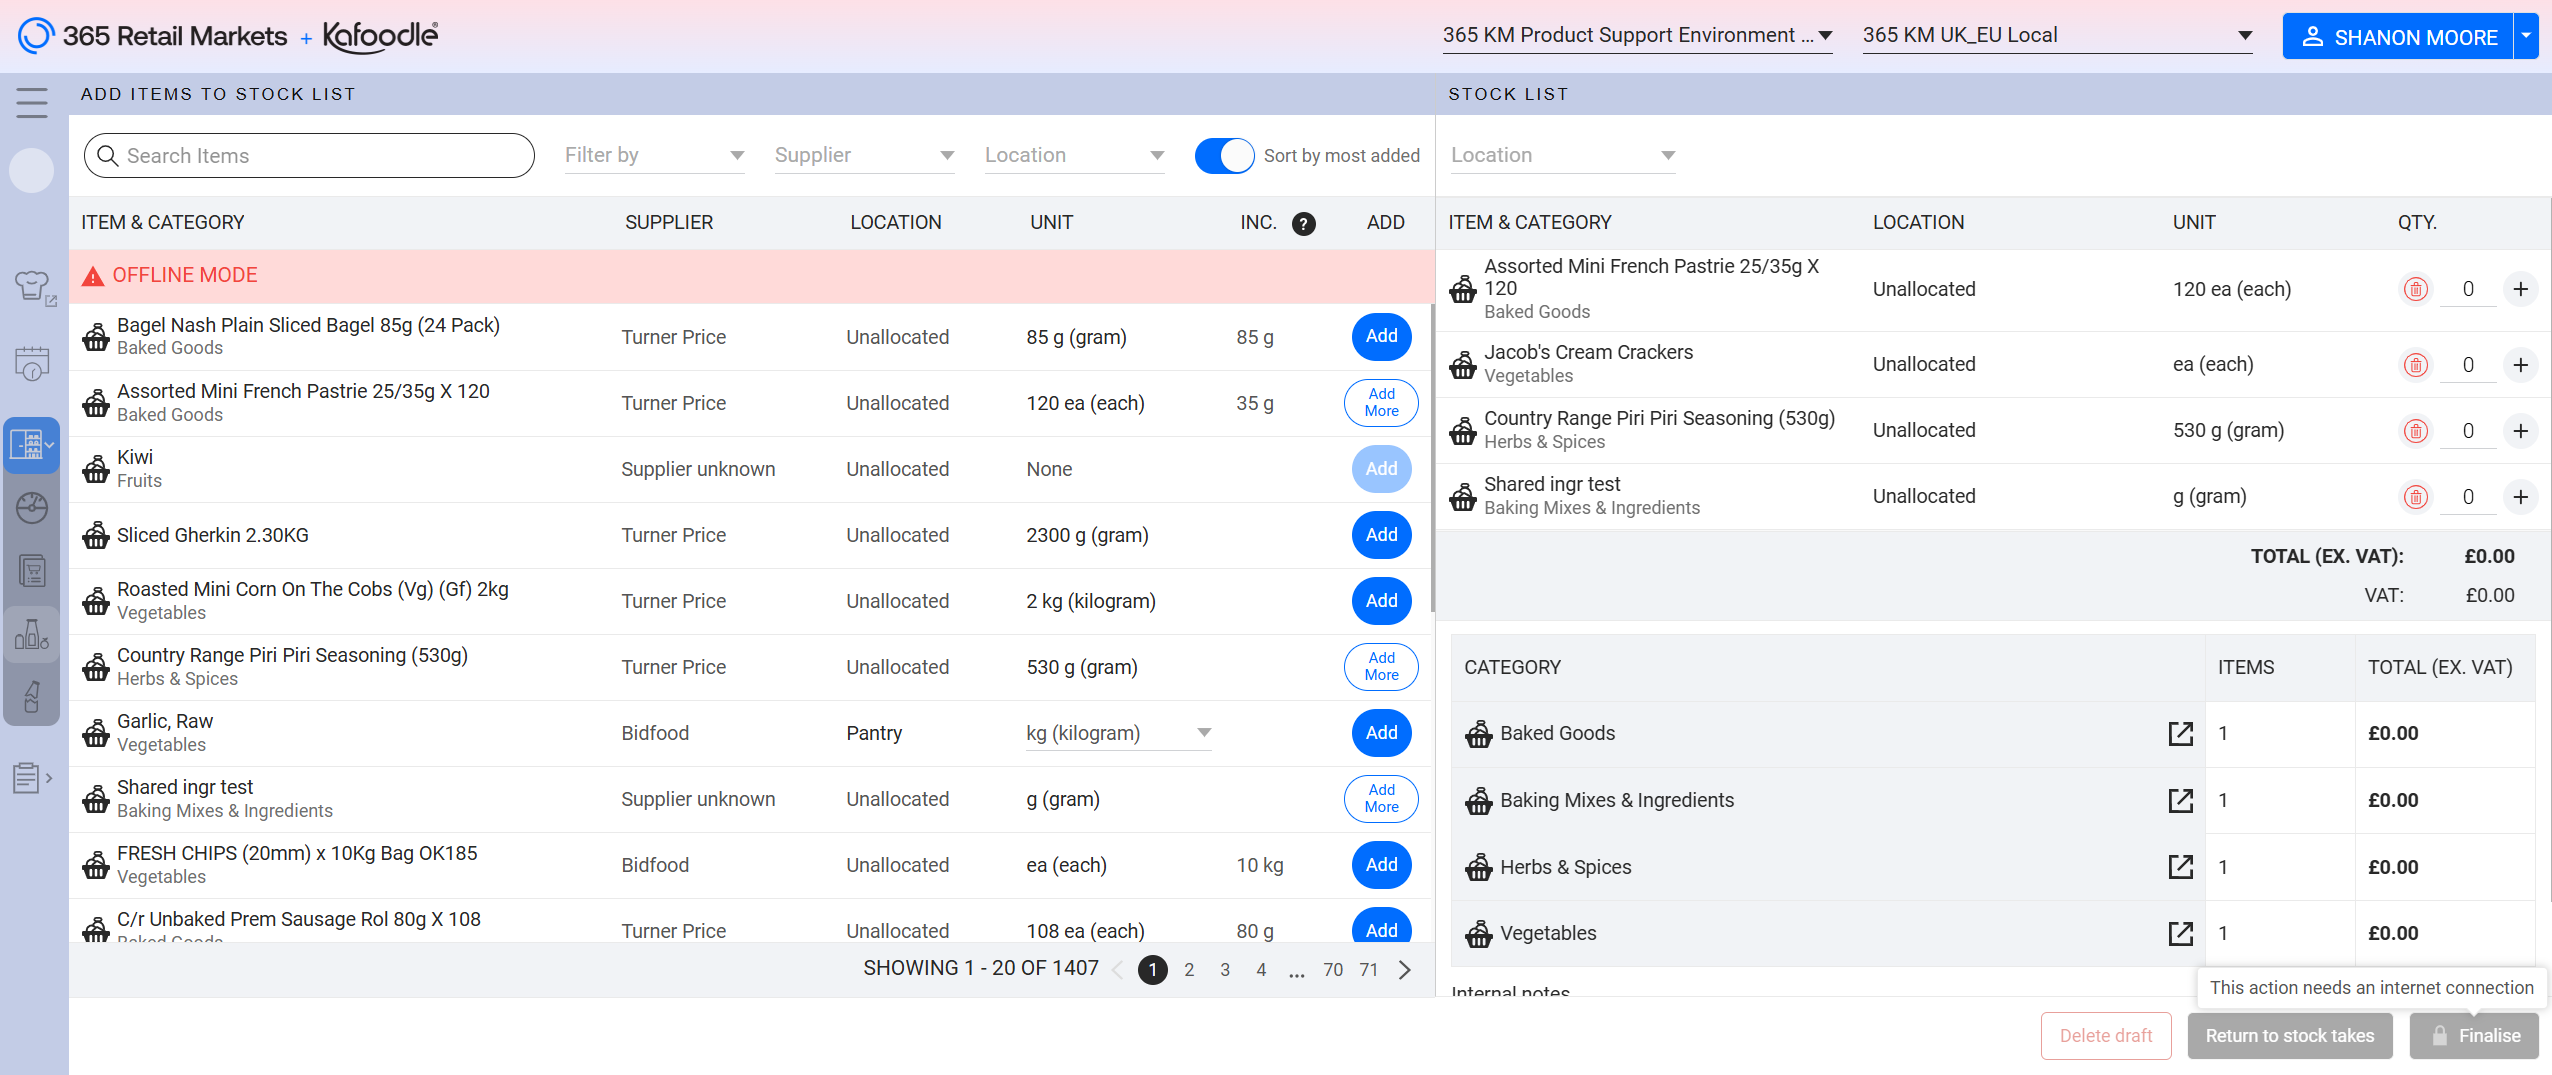
Task: Open the Filter by dropdown
Action: point(654,156)
